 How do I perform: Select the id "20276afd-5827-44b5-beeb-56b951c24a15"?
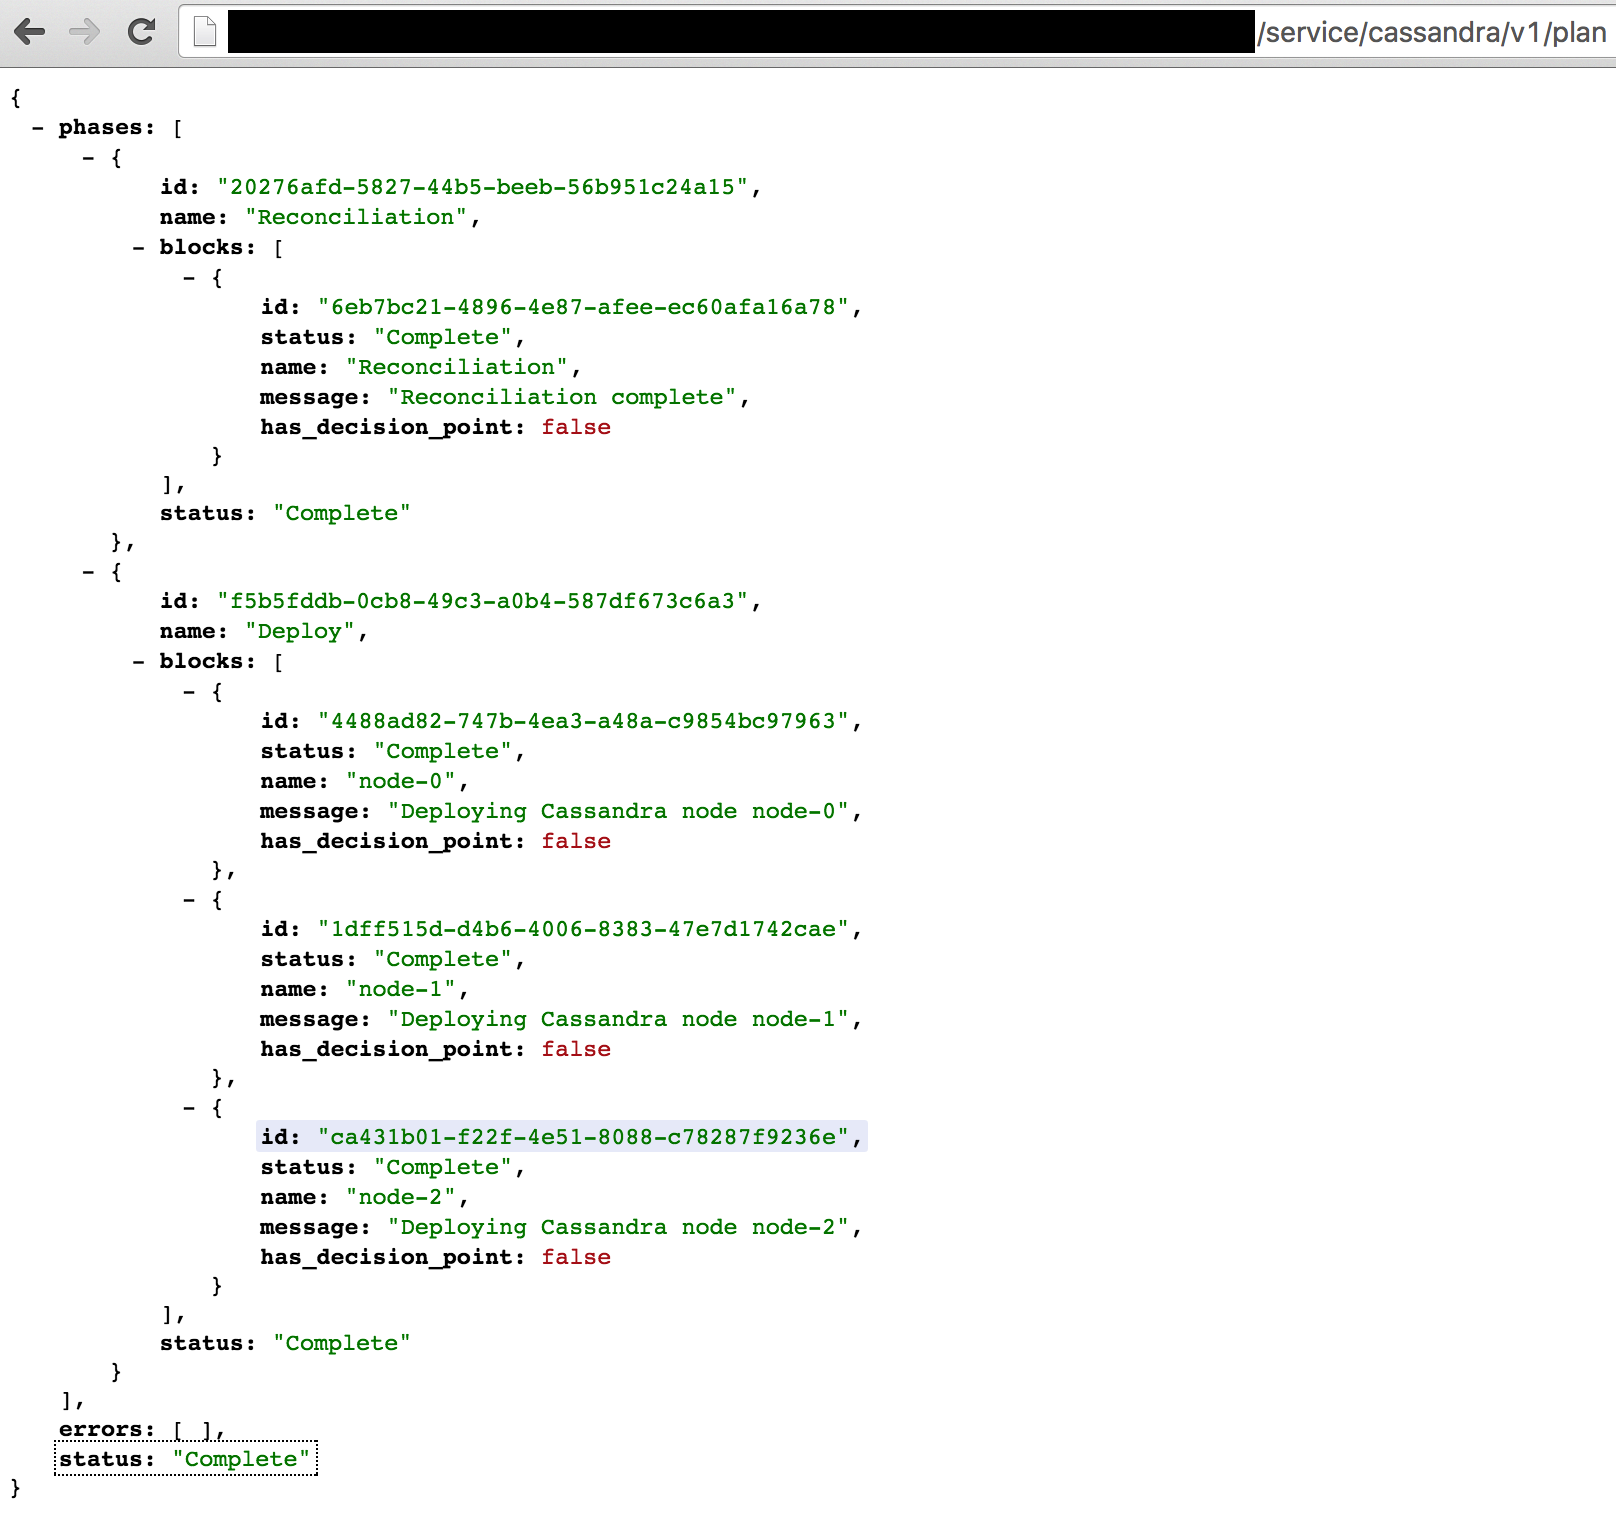(x=483, y=187)
